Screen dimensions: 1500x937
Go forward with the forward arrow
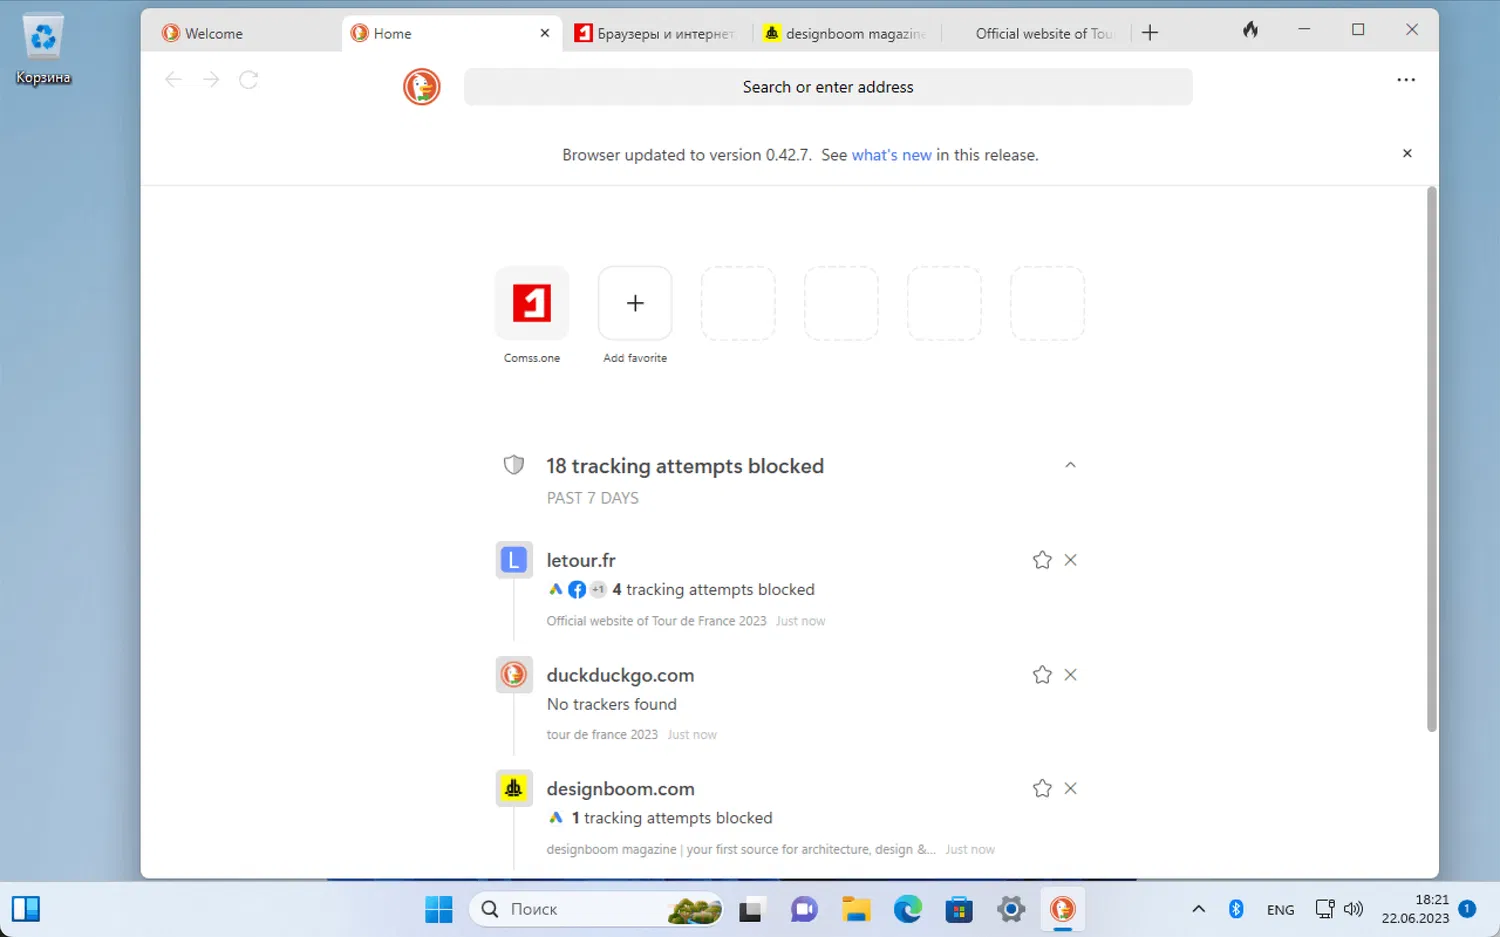(210, 80)
